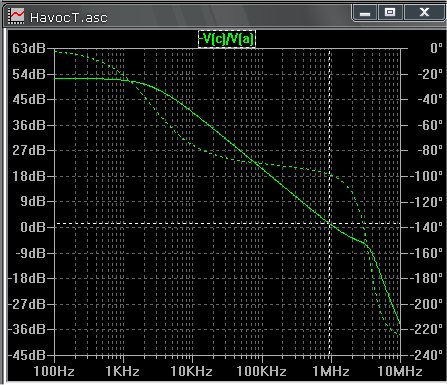The image size is (447, 385).
Task: Click the 36dB left axis label
Action: [29, 125]
